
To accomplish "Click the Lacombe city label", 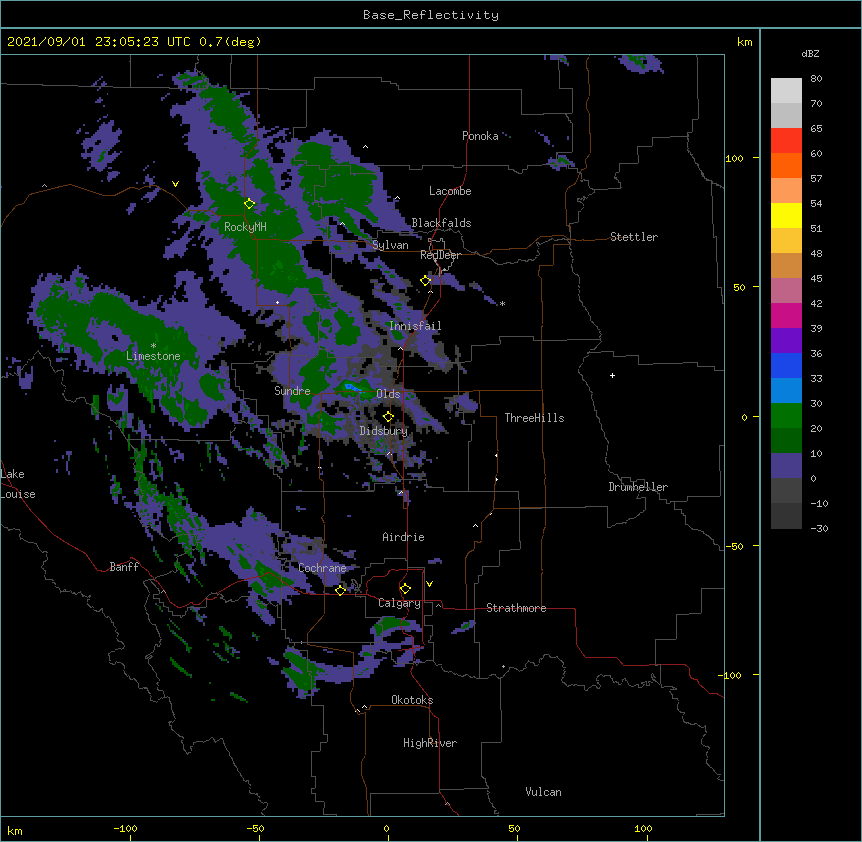I will (x=450, y=191).
